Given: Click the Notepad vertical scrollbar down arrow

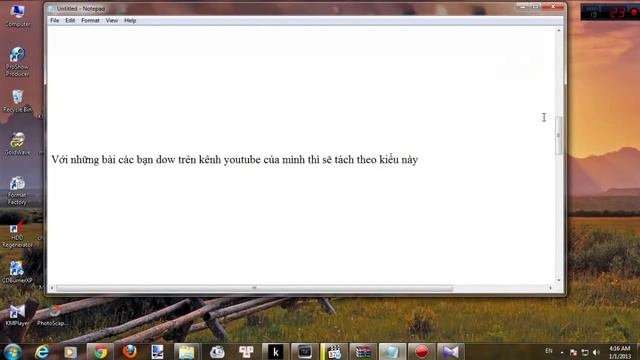Looking at the screenshot, I should point(559,280).
